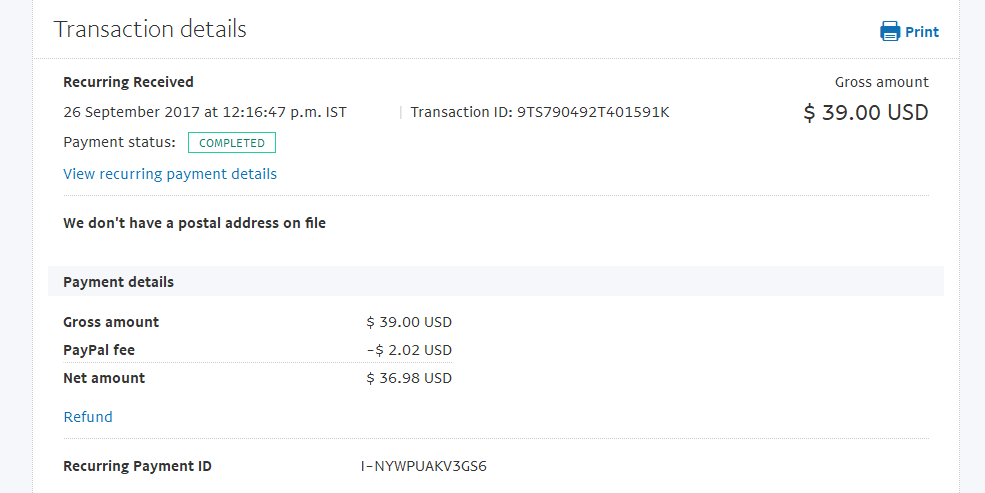Click the PayPal fee amount -$ 2.02 USD
The height and width of the screenshot is (493, 985).
point(409,350)
